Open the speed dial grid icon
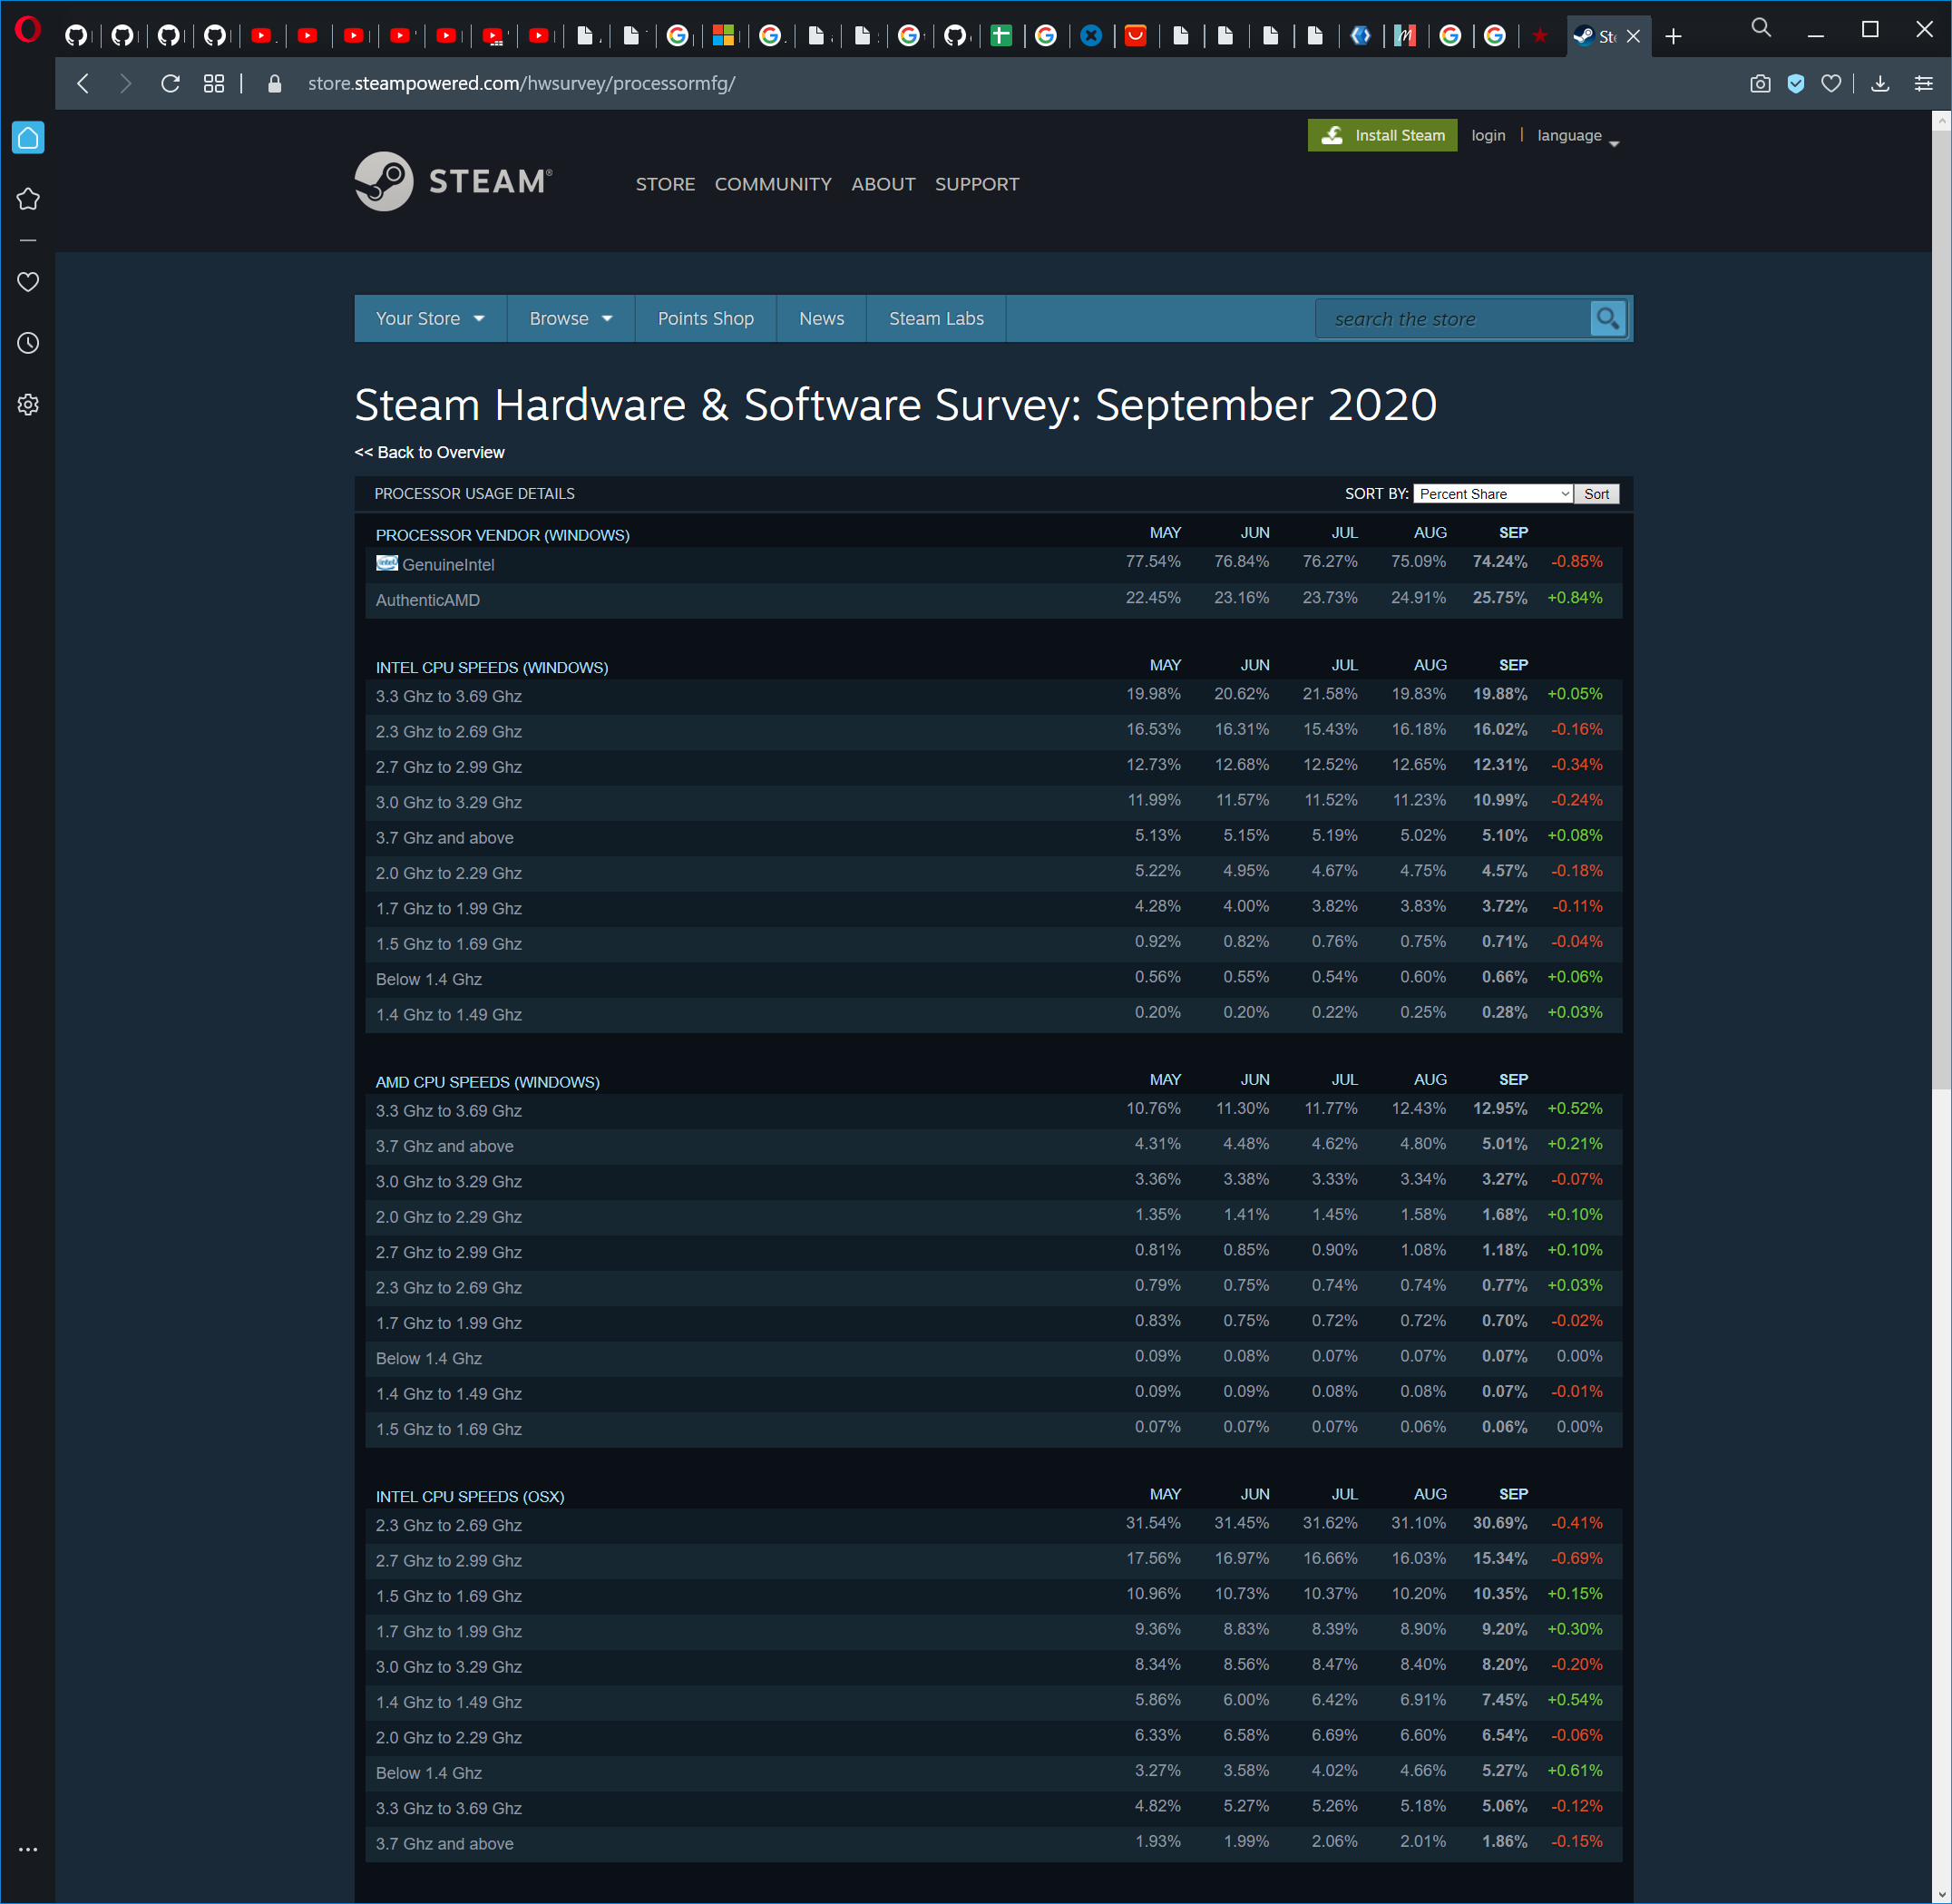Screen dimensions: 1952x1904 [214, 84]
